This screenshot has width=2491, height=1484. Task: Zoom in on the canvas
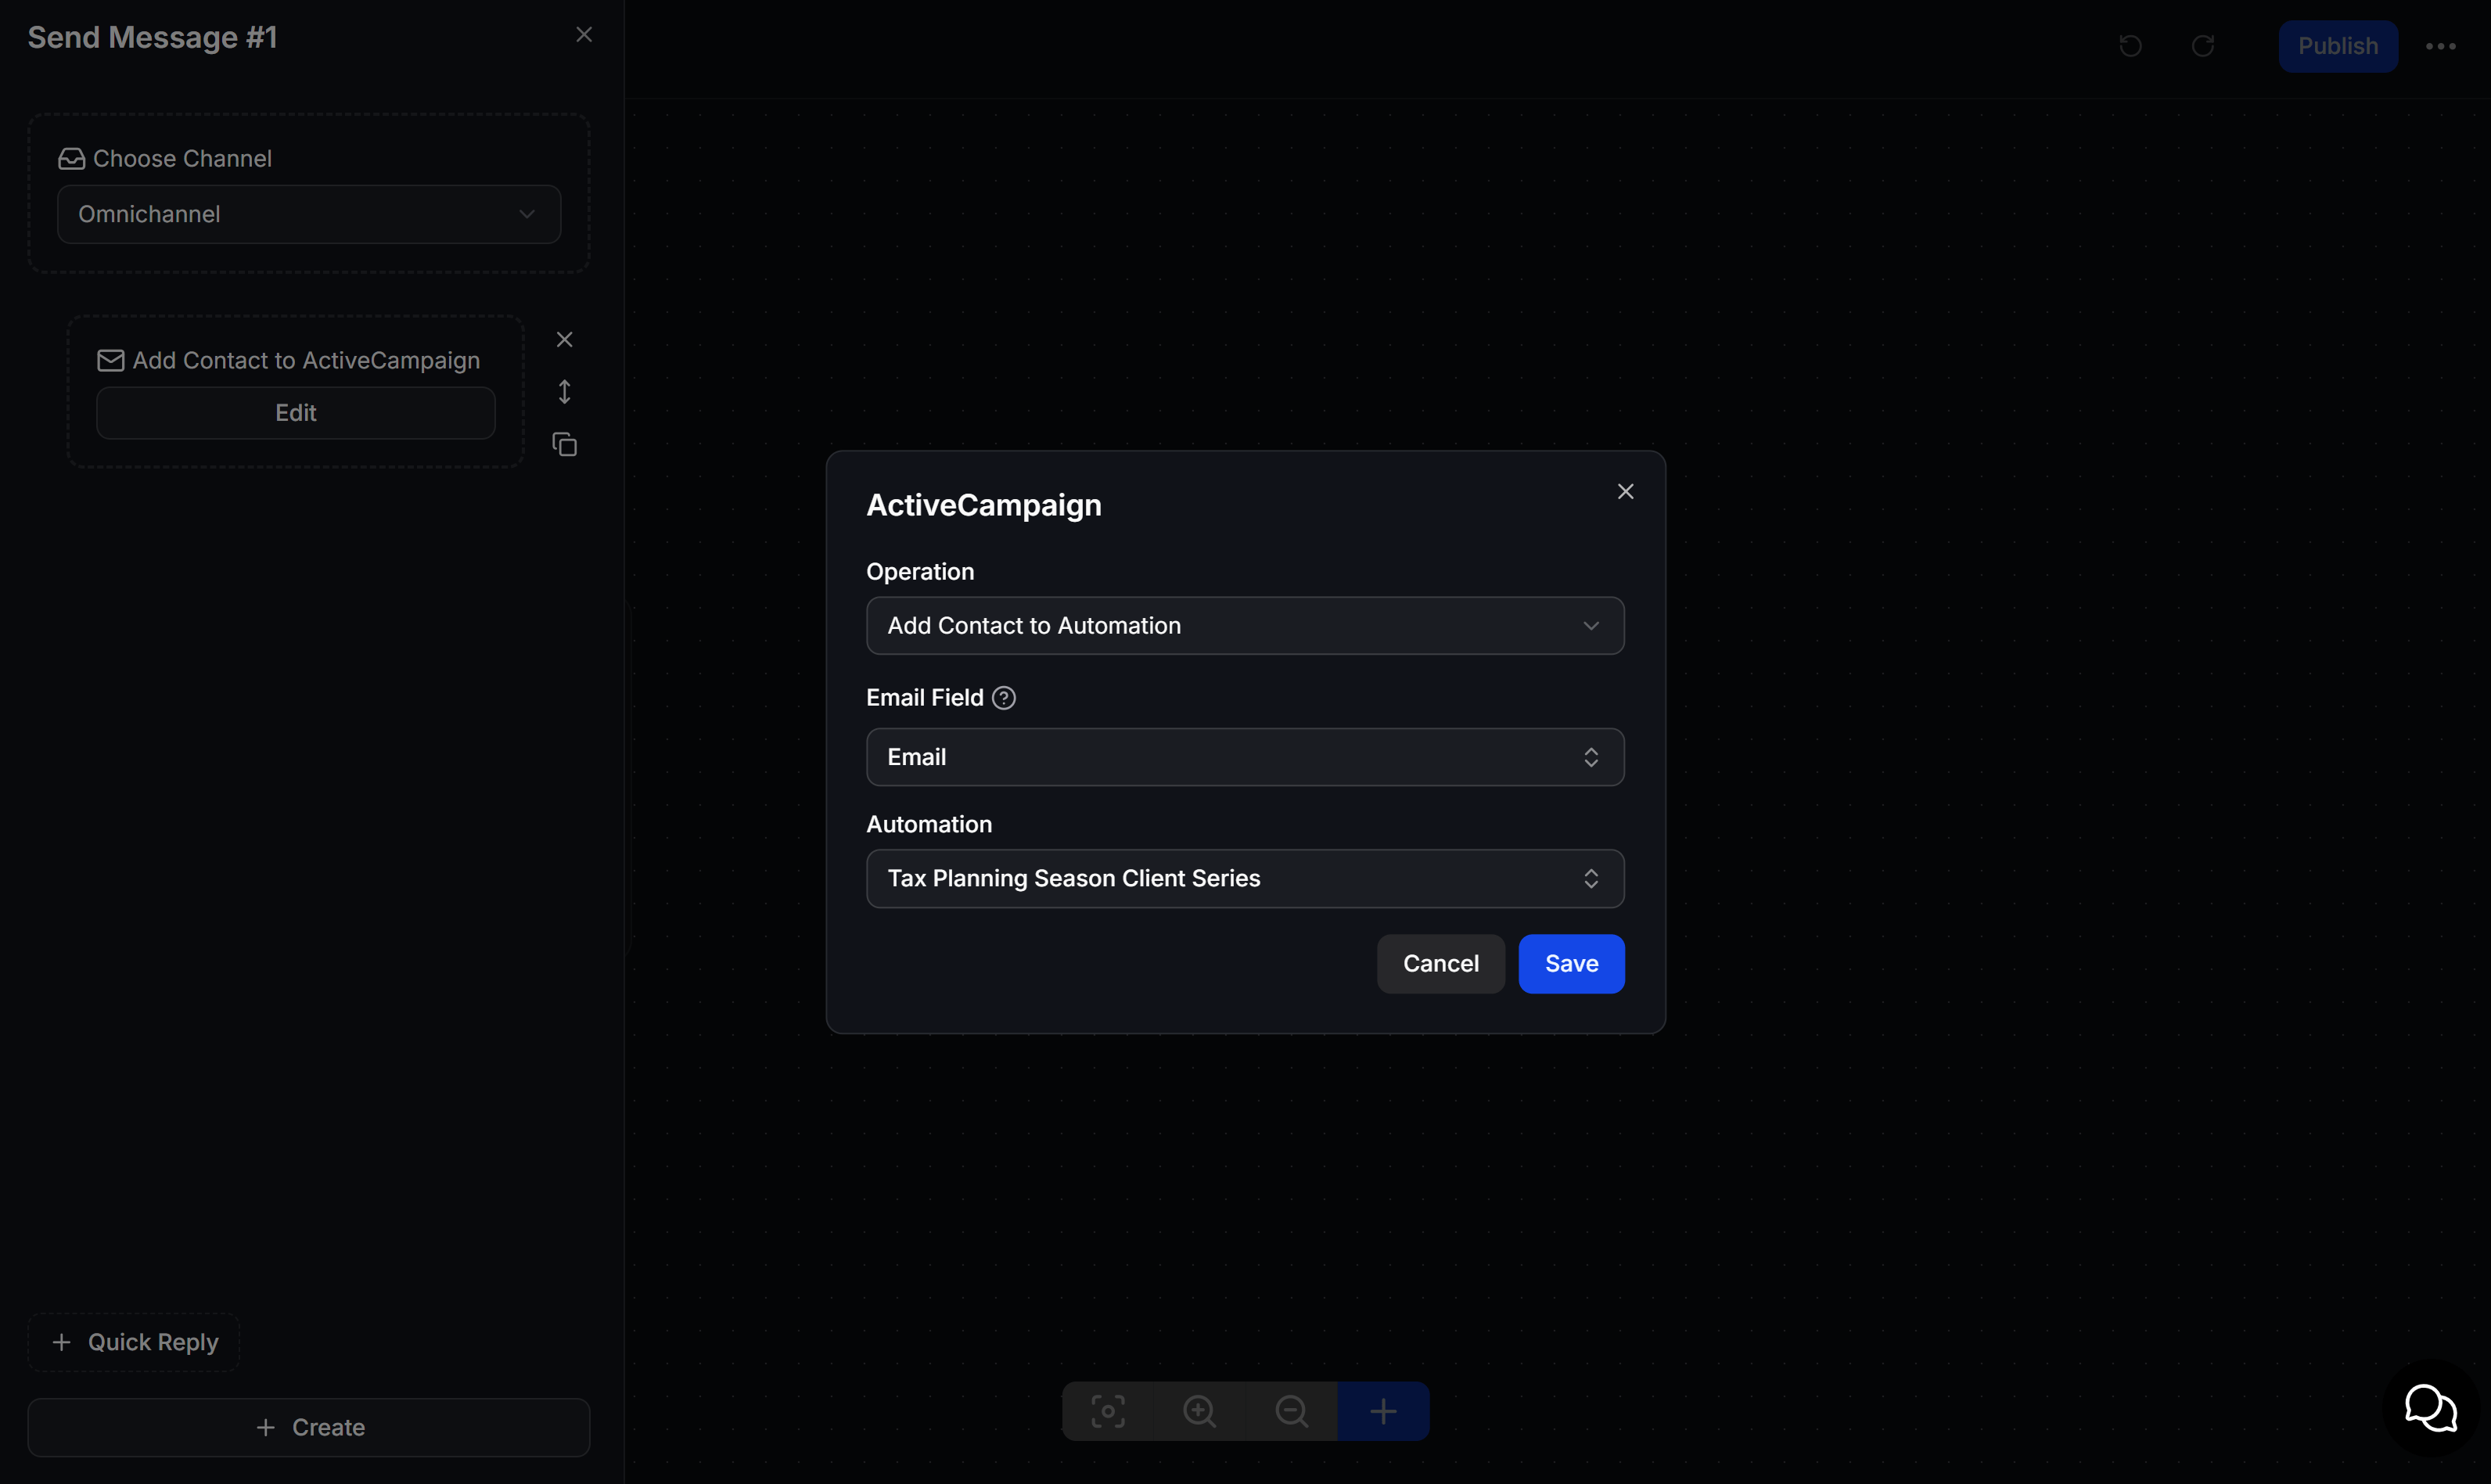tap(1199, 1411)
